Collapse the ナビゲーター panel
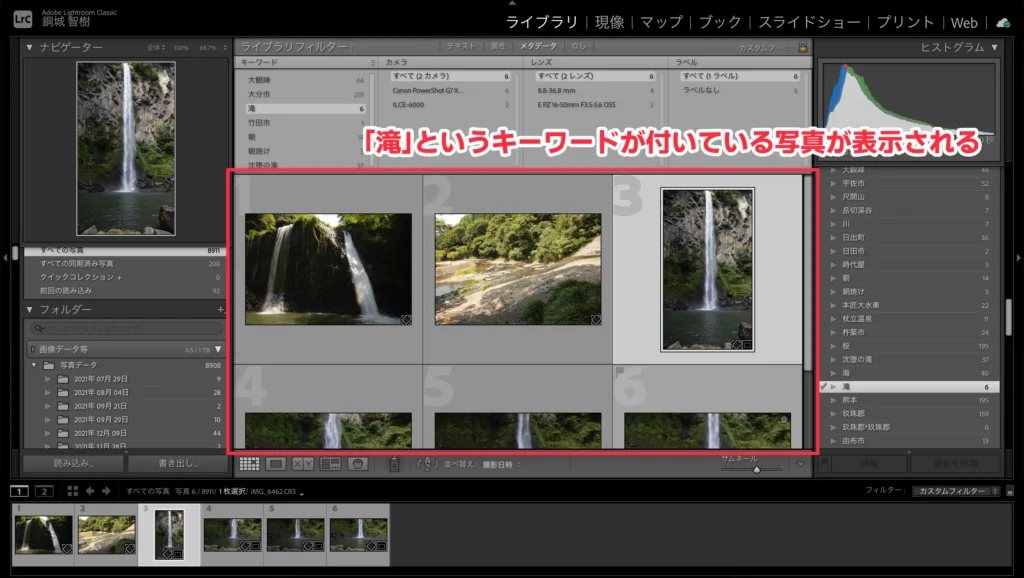 30,47
